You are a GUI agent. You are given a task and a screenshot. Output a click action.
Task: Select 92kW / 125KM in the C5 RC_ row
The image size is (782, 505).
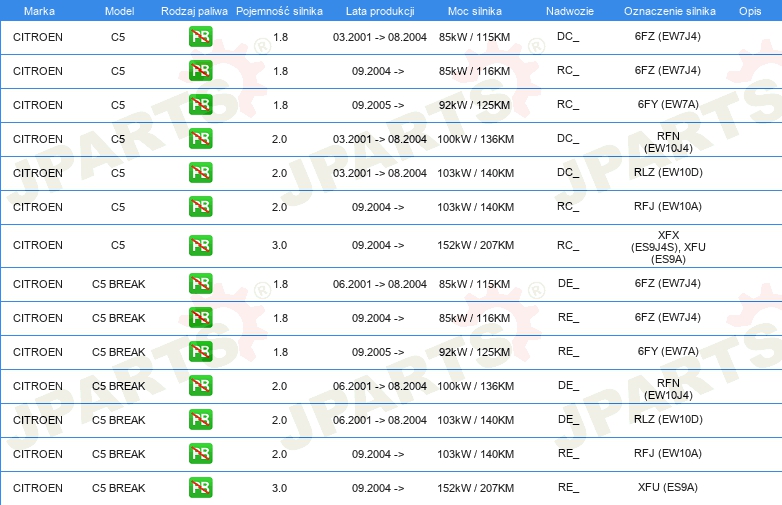point(474,105)
